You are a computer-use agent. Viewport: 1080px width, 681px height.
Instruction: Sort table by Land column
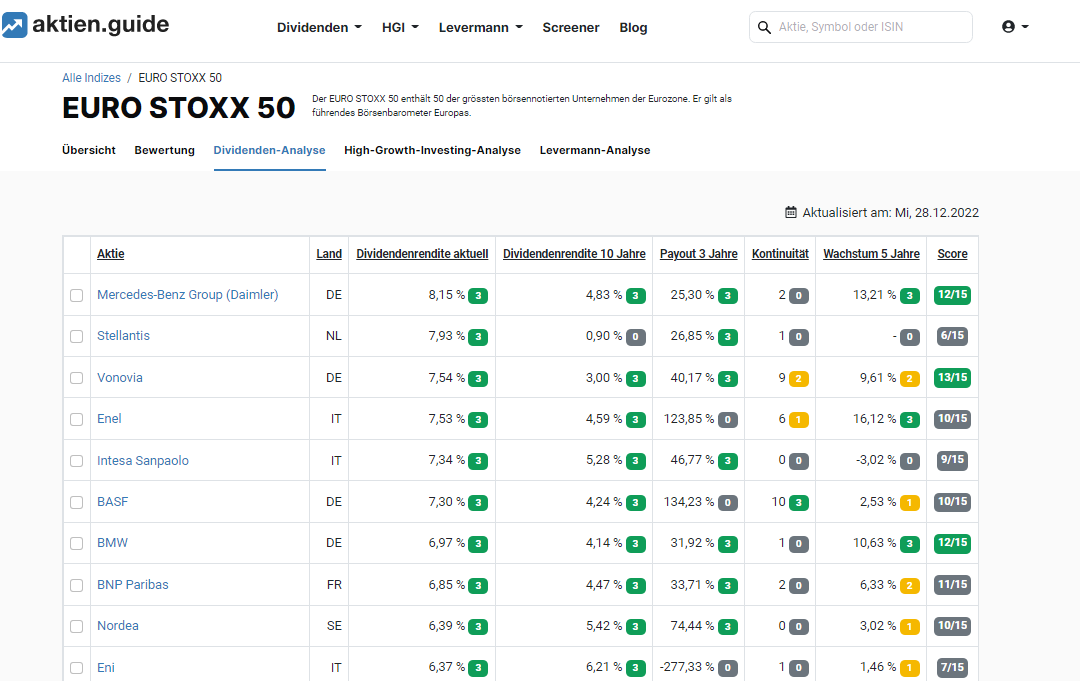coord(329,253)
